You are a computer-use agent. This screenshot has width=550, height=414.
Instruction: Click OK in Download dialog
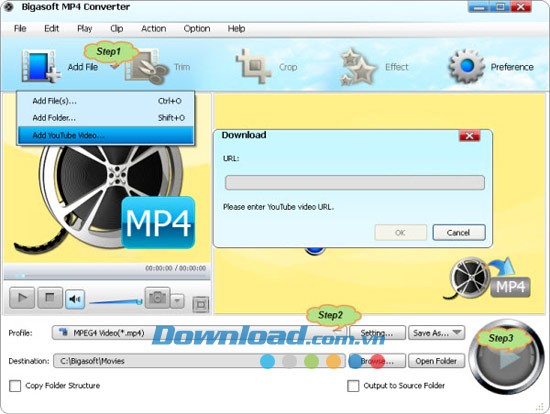click(x=401, y=232)
